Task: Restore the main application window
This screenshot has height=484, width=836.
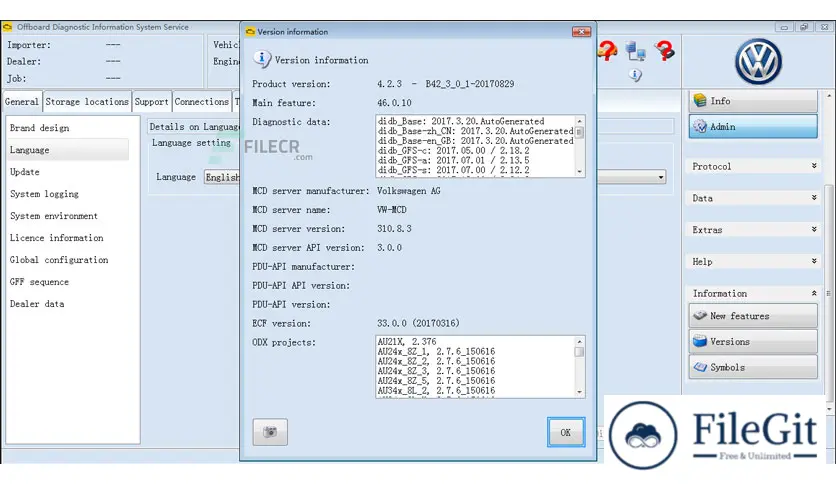Action: (804, 27)
